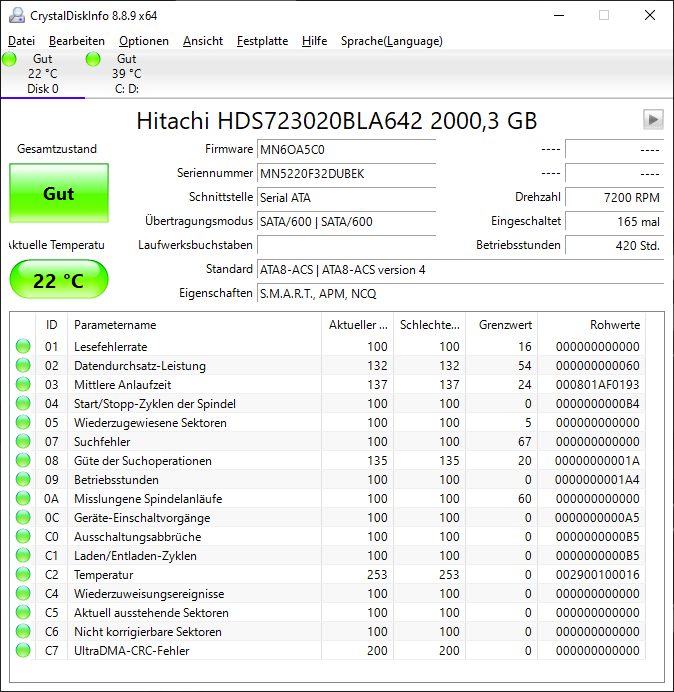Click the Grenzwert column header
This screenshot has height=692, width=674.
point(501,325)
